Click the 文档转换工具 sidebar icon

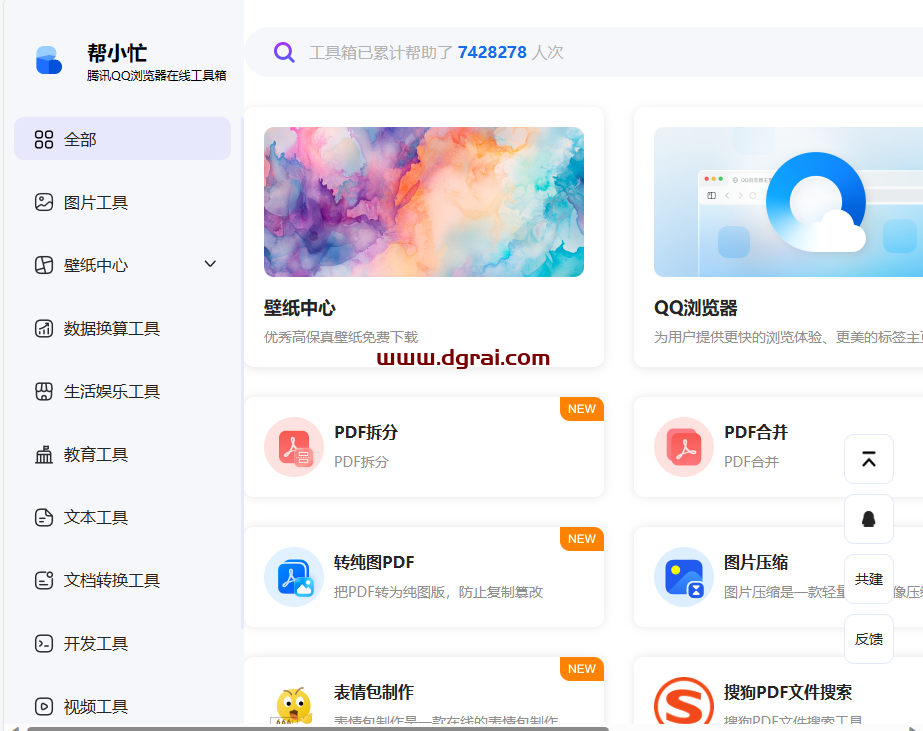pos(44,580)
